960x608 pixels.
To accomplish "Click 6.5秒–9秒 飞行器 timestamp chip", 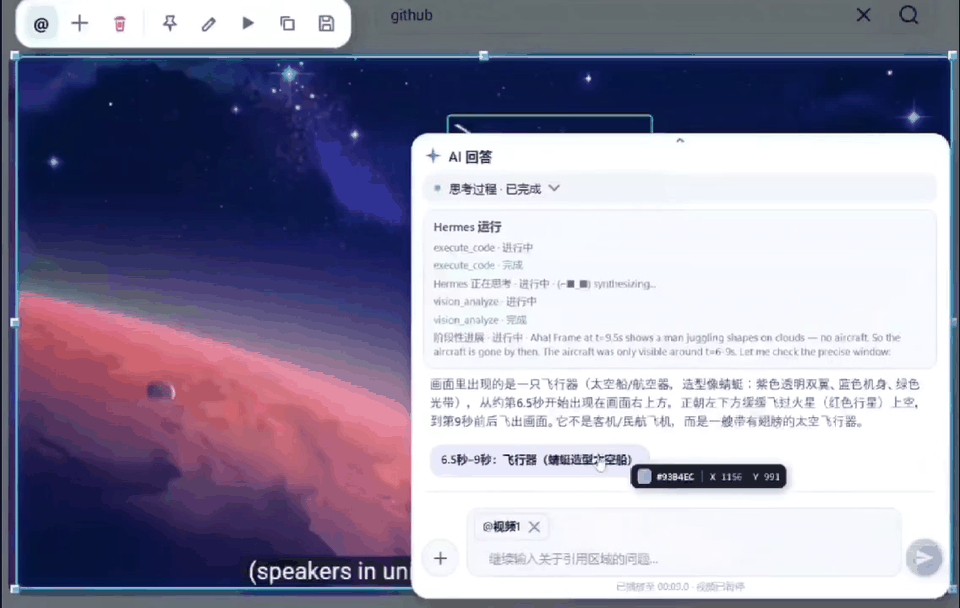I will [538, 460].
